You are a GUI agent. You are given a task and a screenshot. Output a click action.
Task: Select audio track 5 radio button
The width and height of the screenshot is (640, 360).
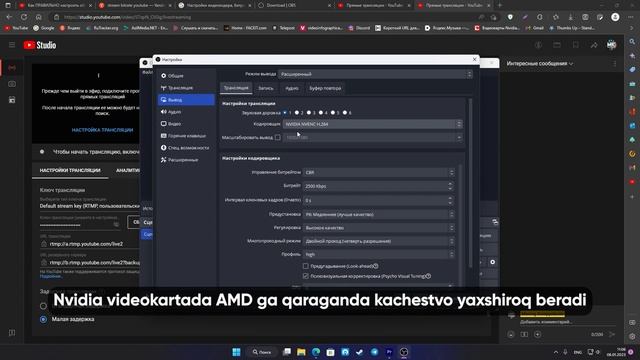click(333, 113)
